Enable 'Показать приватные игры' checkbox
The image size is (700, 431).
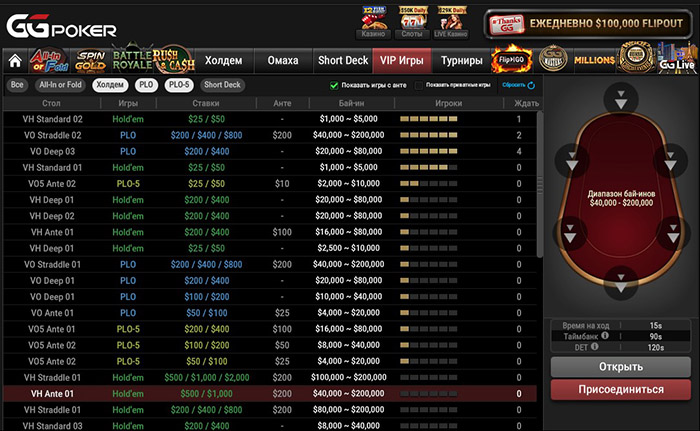pyautogui.click(x=419, y=86)
